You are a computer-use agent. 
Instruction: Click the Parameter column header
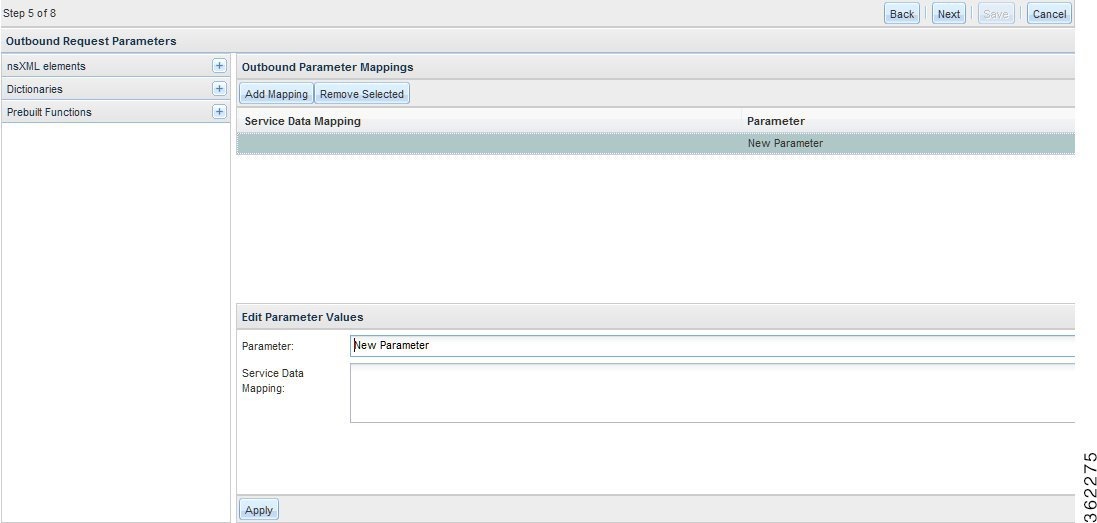tap(908, 121)
